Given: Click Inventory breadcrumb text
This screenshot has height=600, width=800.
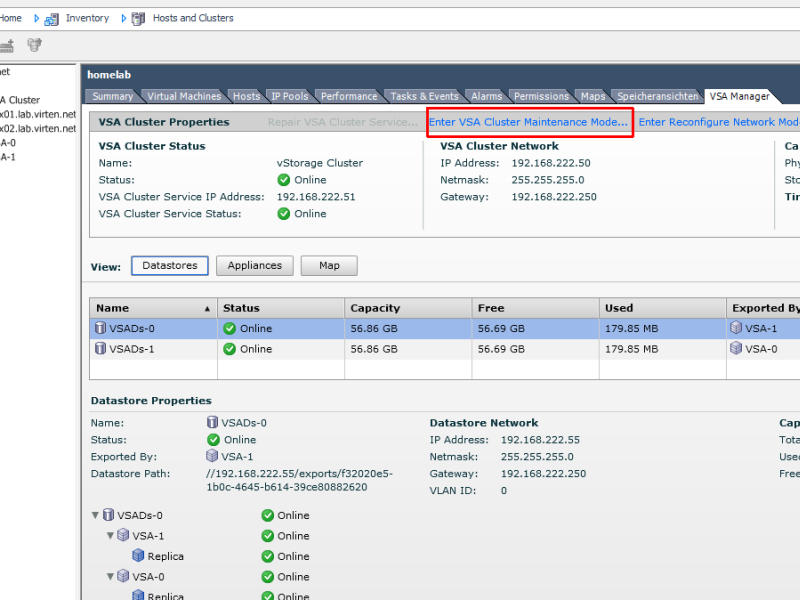Looking at the screenshot, I should 87,18.
